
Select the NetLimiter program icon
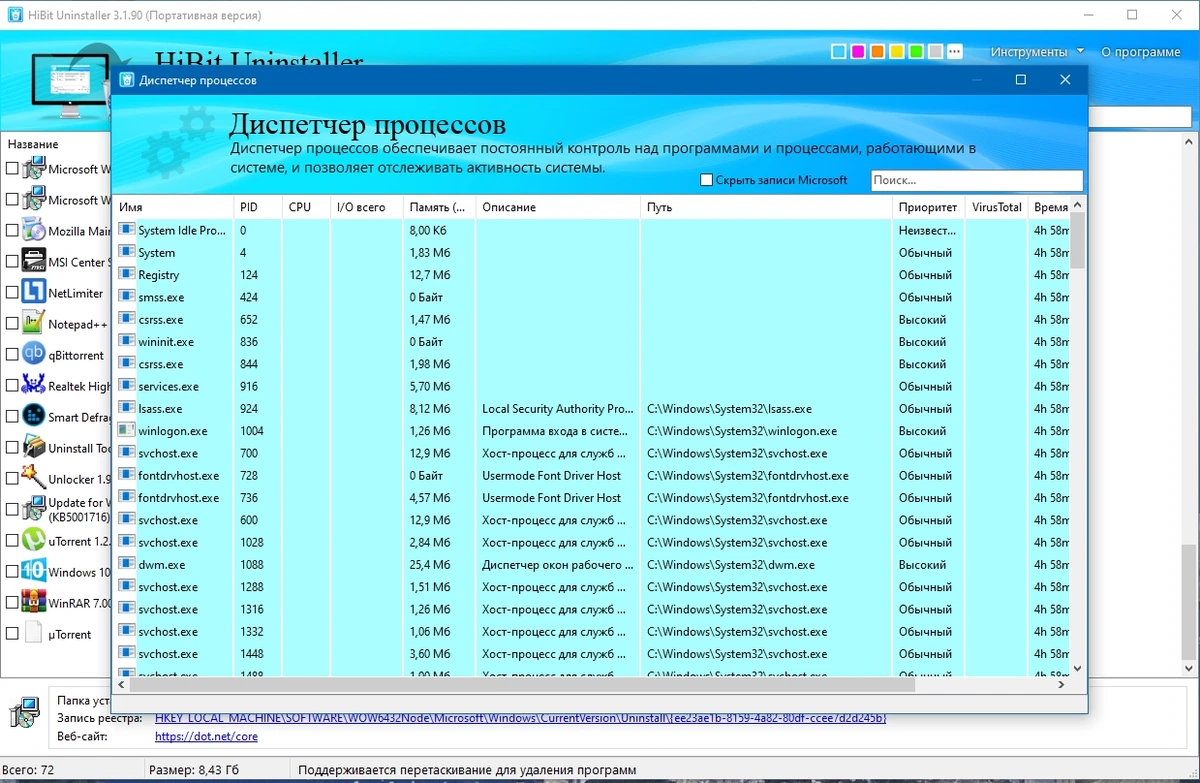tap(34, 292)
